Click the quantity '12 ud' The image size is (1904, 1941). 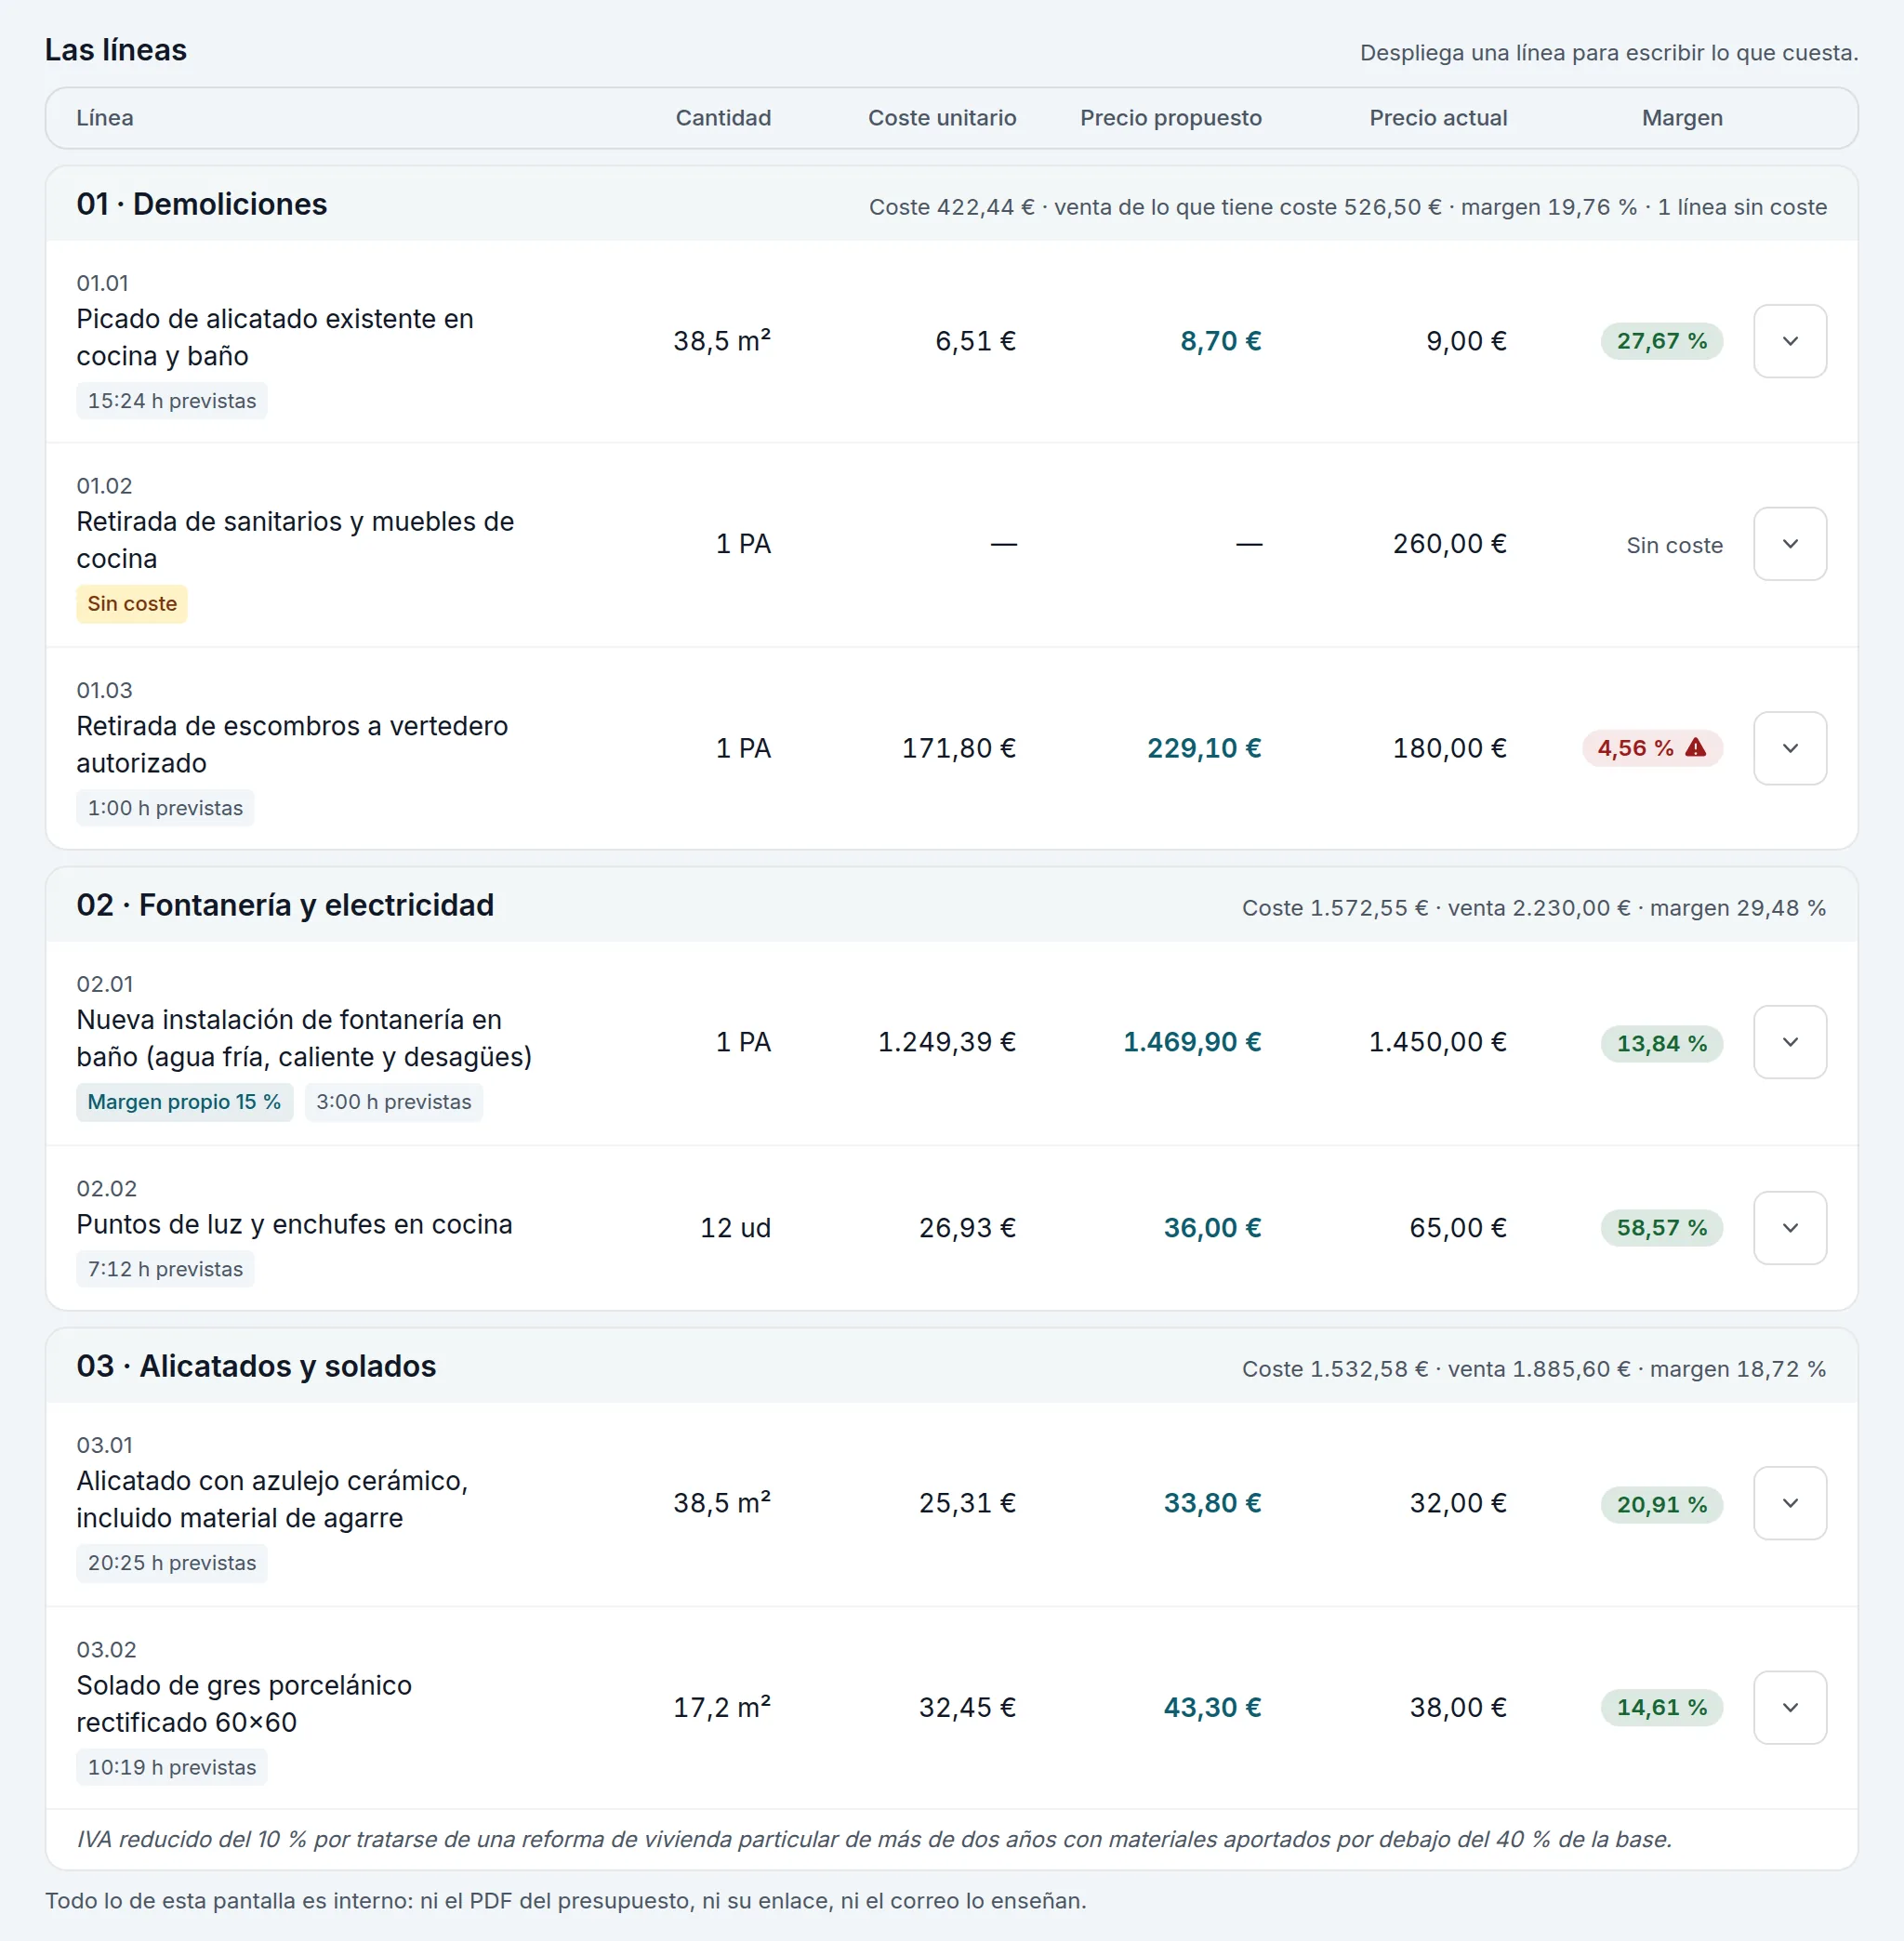[x=736, y=1228]
